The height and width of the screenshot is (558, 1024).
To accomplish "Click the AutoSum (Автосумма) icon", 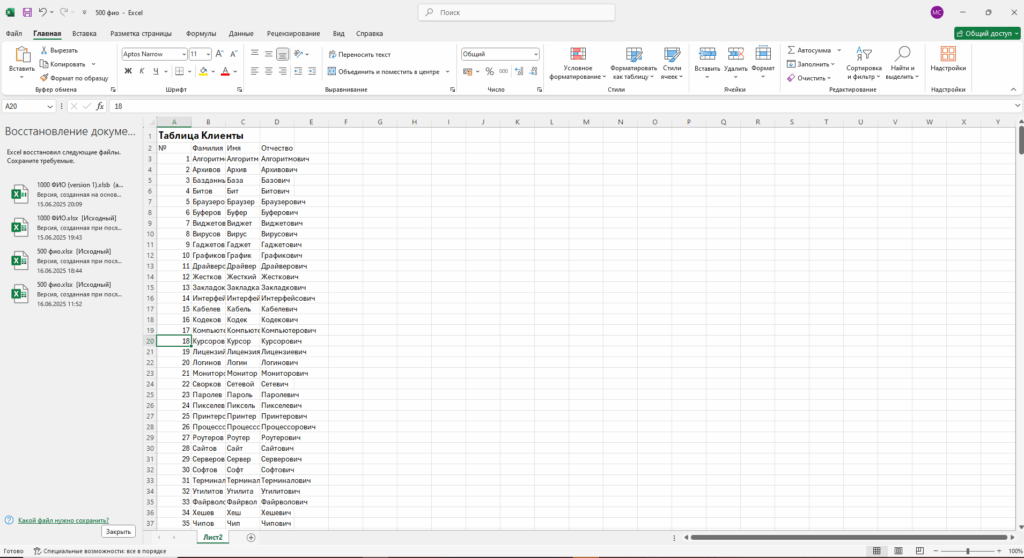I will pyautogui.click(x=791, y=50).
